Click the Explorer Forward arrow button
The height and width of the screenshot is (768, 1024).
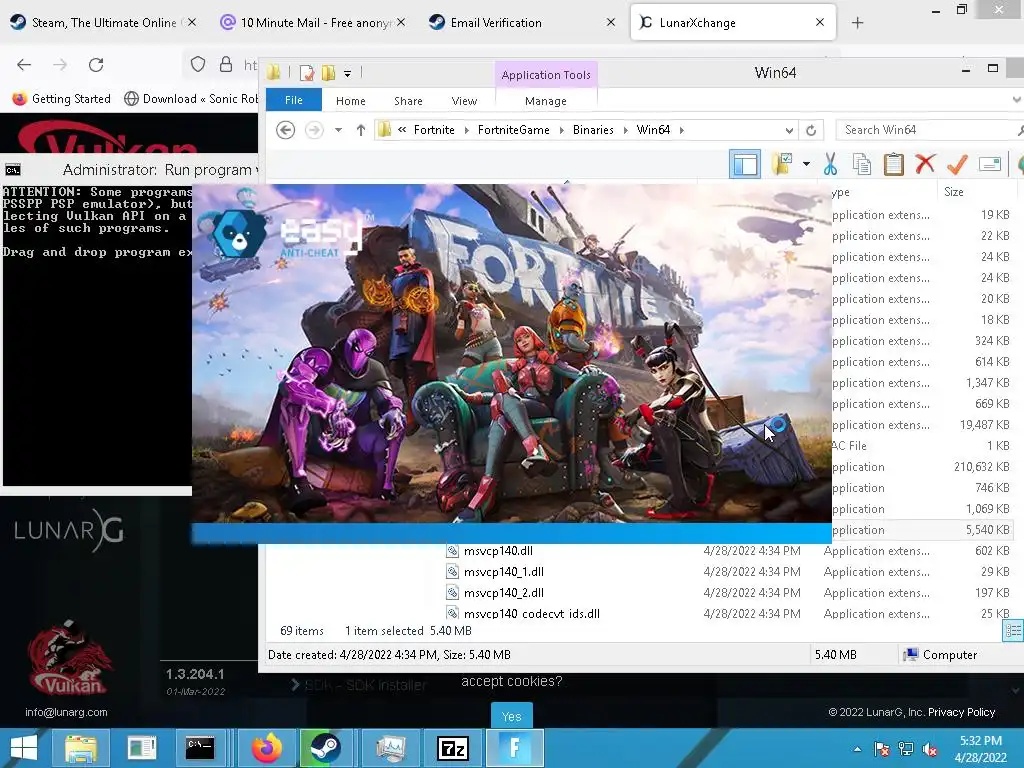click(x=314, y=130)
